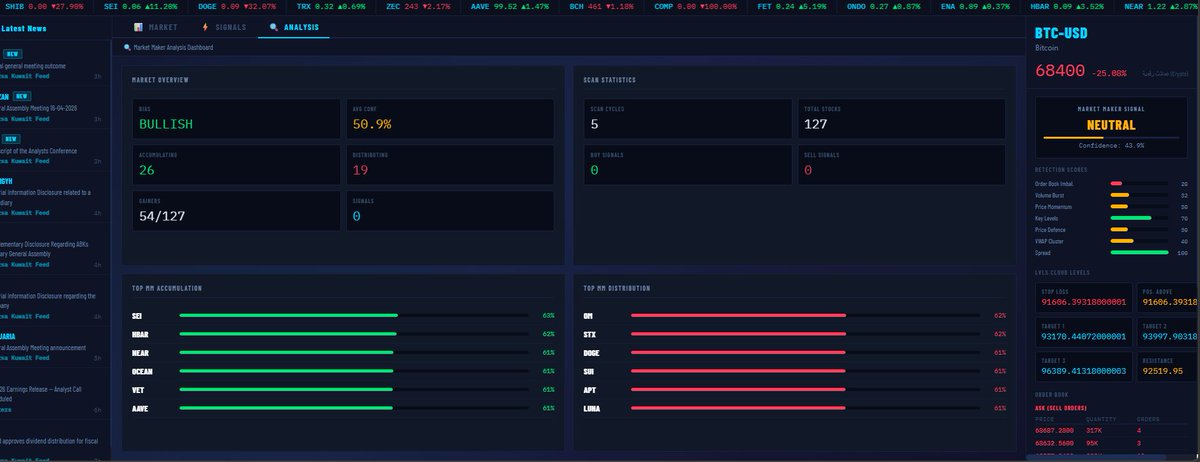1200x462 pixels.
Task: Select the AAVE ticker in the top strip
Action: (509, 6)
